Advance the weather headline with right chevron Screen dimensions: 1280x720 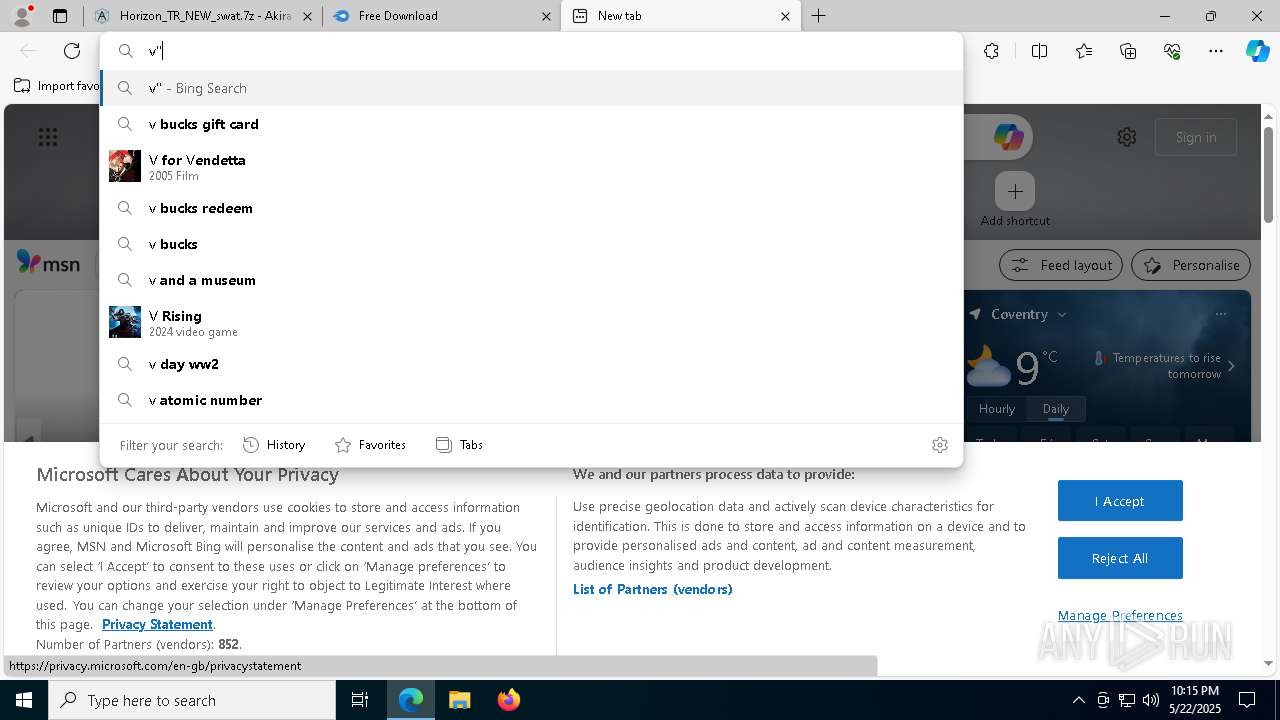(1231, 366)
